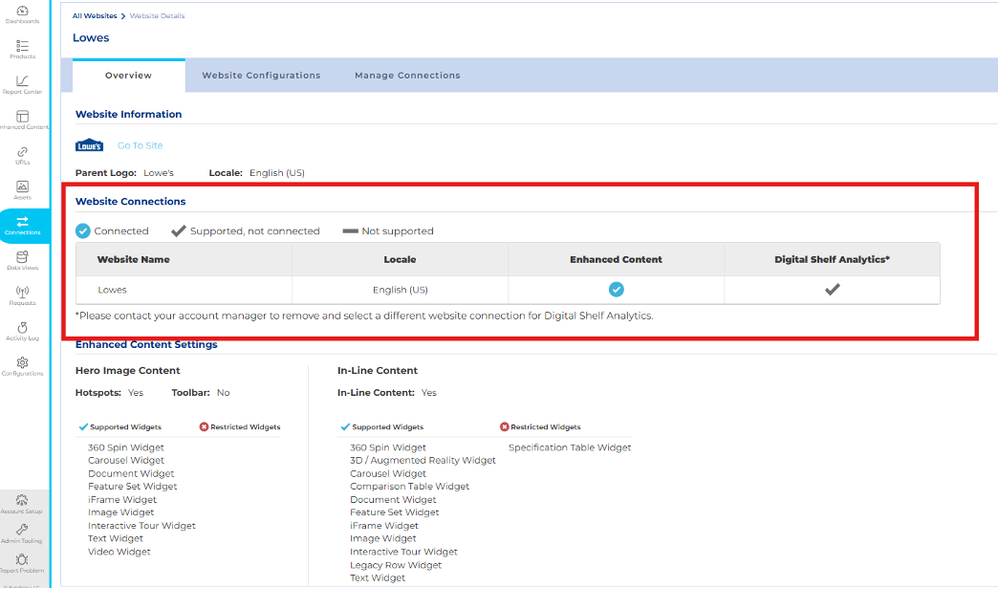Open Report Center in the sidebar

22,85
